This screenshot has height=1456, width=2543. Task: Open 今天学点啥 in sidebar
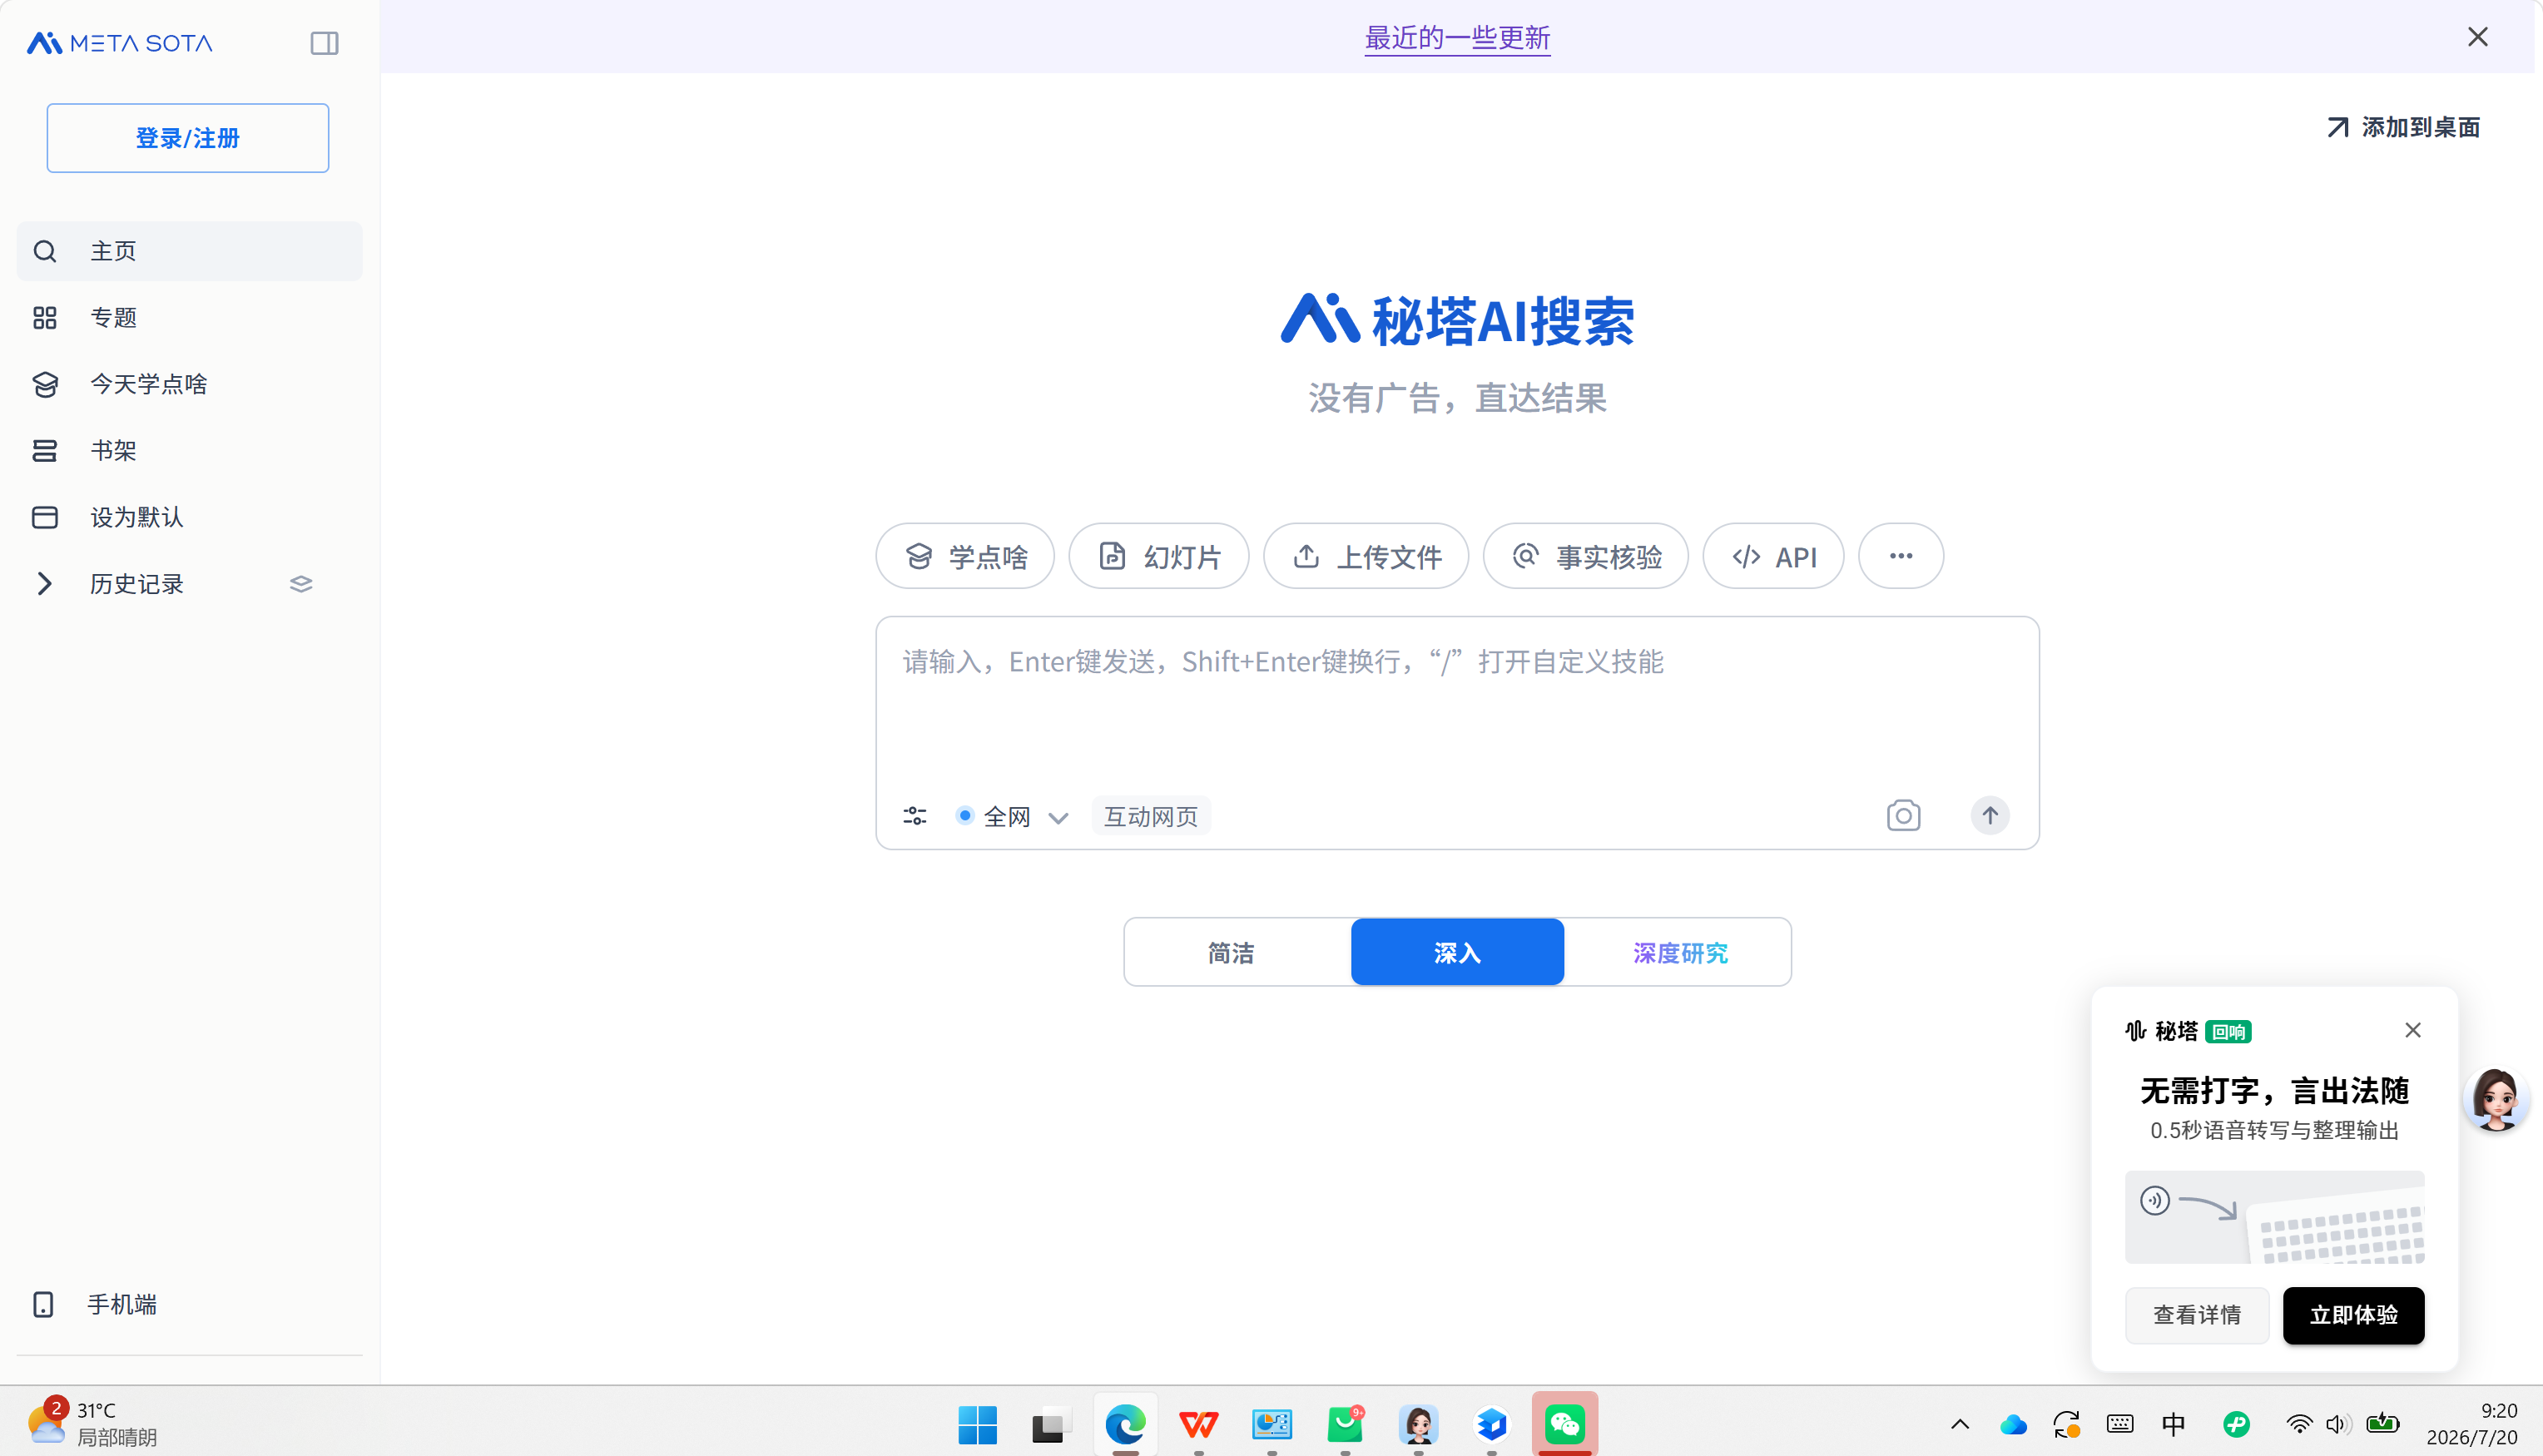pyautogui.click(x=190, y=384)
